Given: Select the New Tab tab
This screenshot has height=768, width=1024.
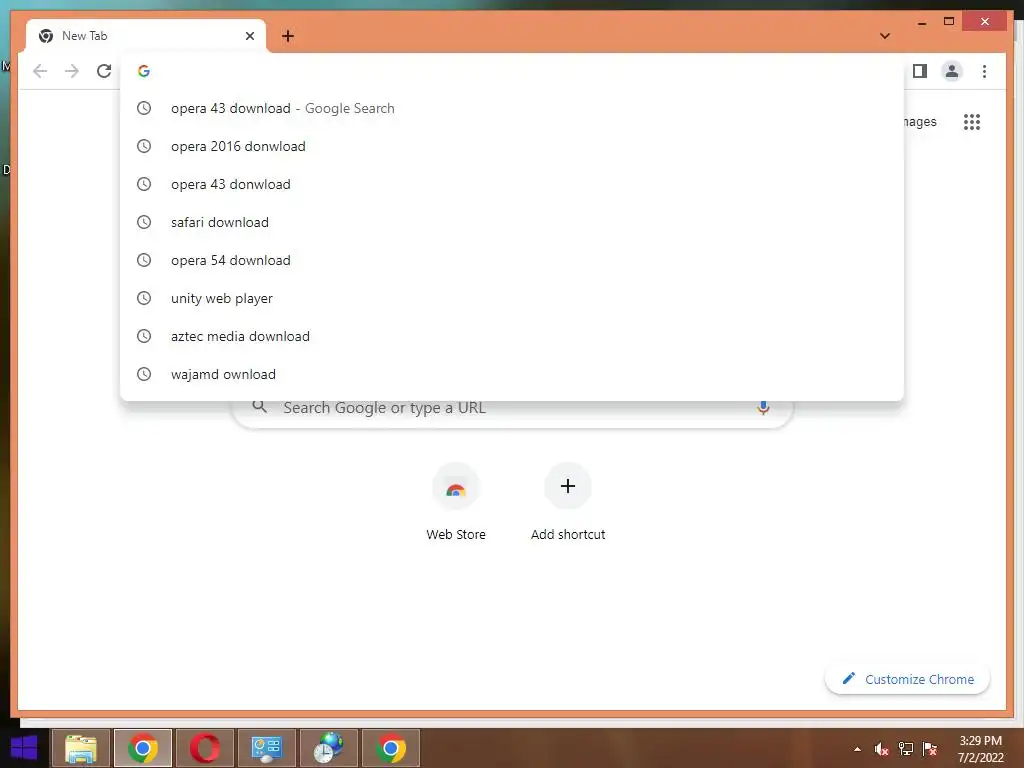Looking at the screenshot, I should click(x=146, y=36).
